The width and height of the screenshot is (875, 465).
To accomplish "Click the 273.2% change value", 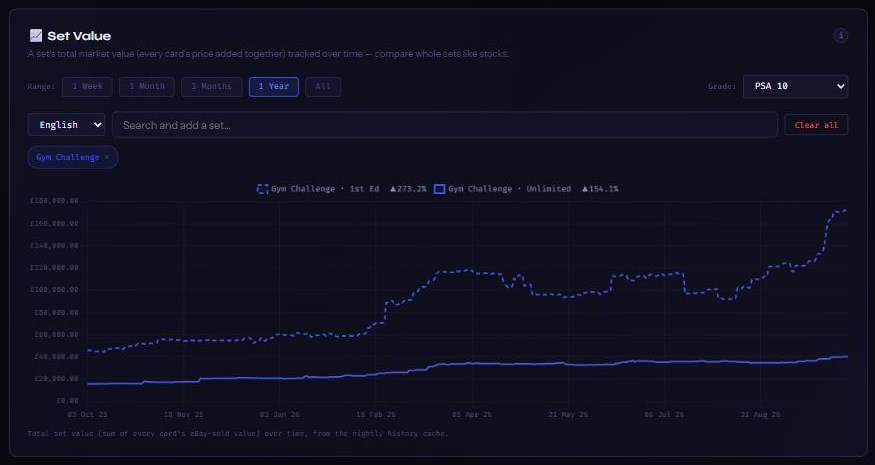I will (408, 189).
